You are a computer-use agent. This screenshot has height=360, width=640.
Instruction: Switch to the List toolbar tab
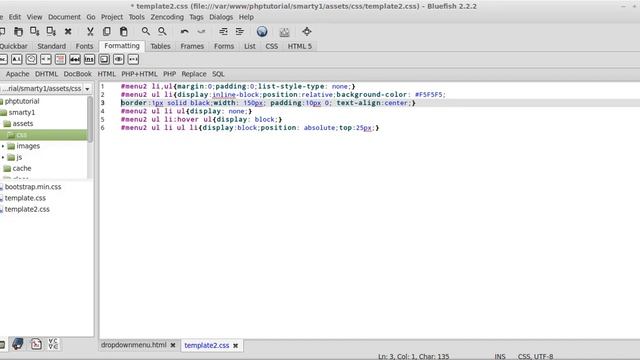pos(250,47)
